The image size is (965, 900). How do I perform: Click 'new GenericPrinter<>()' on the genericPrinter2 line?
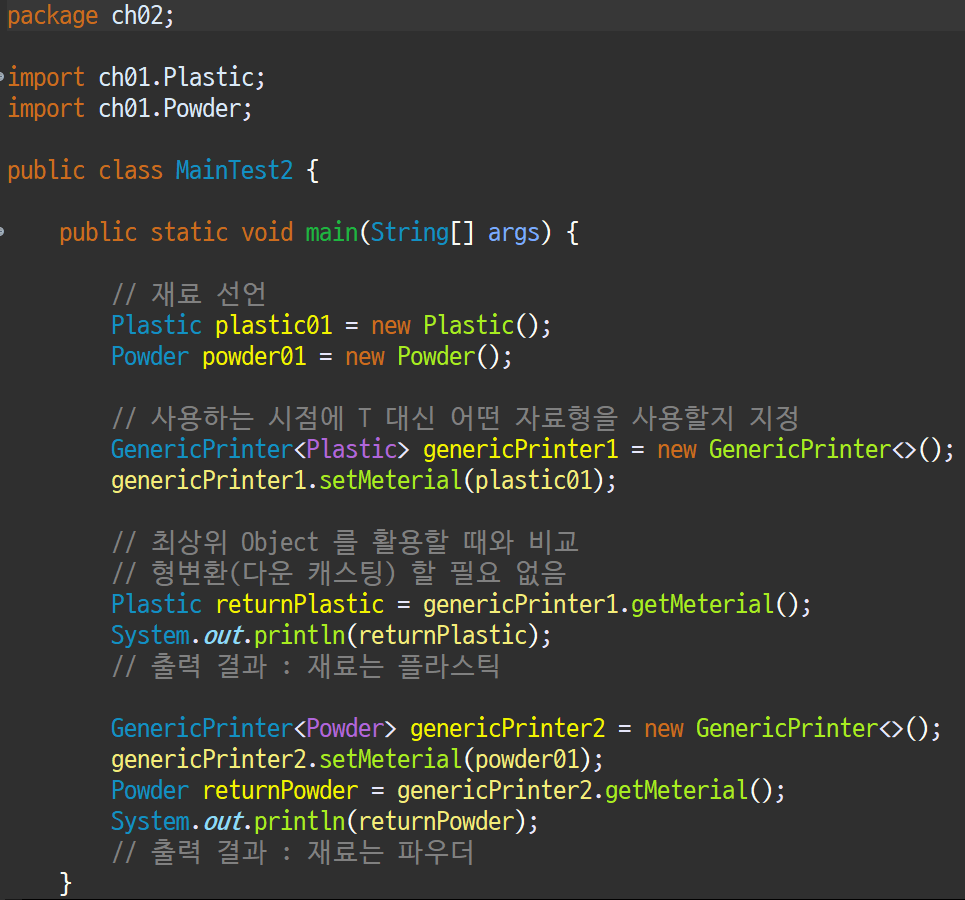793,728
